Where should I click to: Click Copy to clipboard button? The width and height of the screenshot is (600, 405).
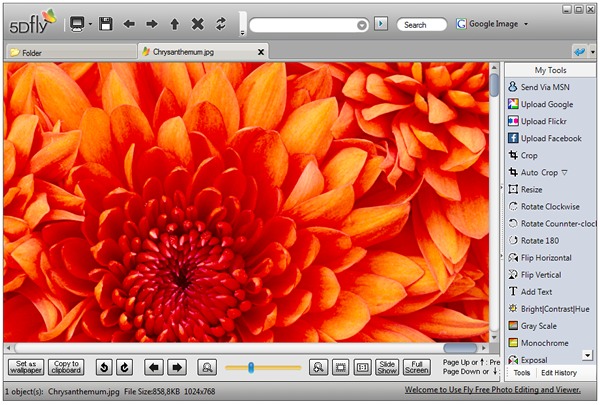(66, 367)
